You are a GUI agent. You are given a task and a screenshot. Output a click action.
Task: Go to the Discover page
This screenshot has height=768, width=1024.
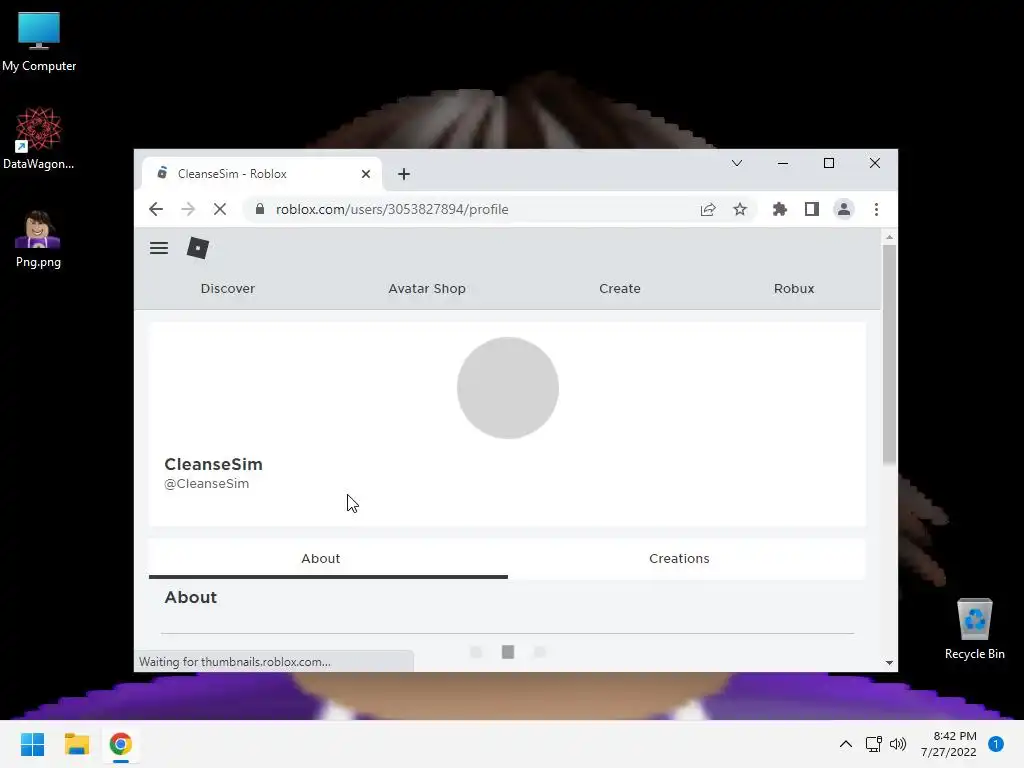227,289
